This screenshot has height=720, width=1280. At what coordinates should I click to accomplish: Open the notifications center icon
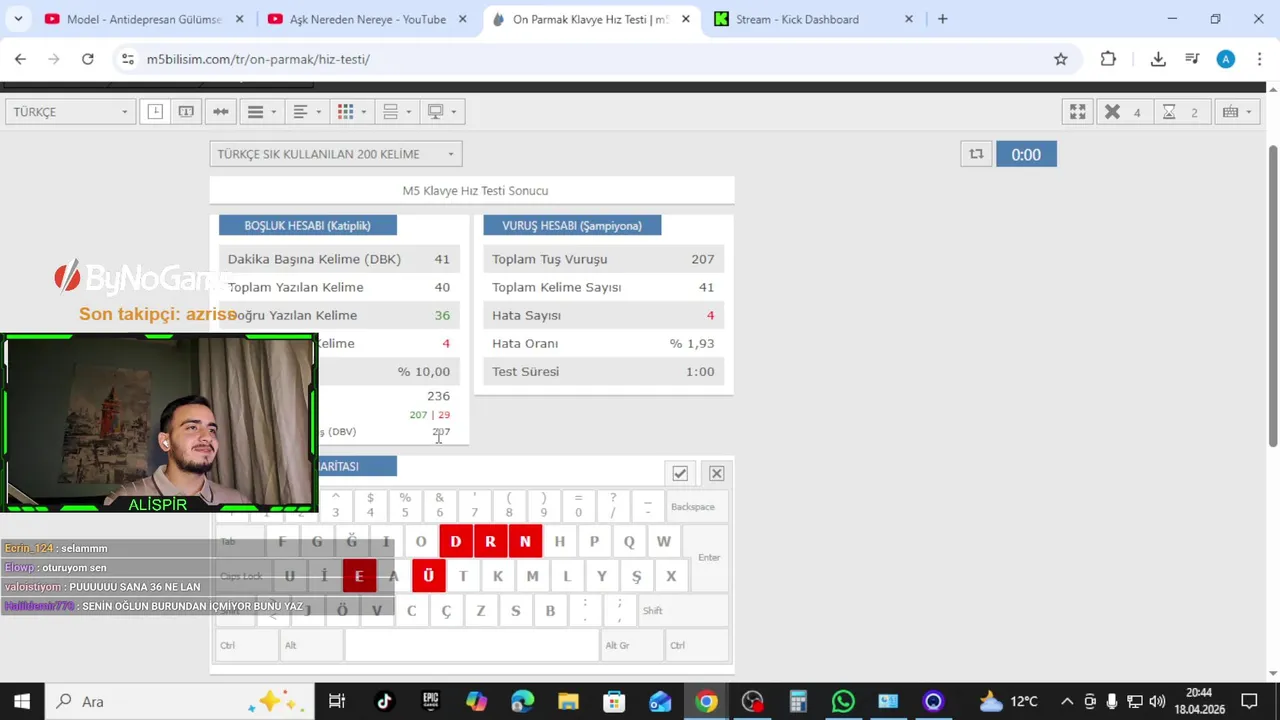(x=1249, y=701)
